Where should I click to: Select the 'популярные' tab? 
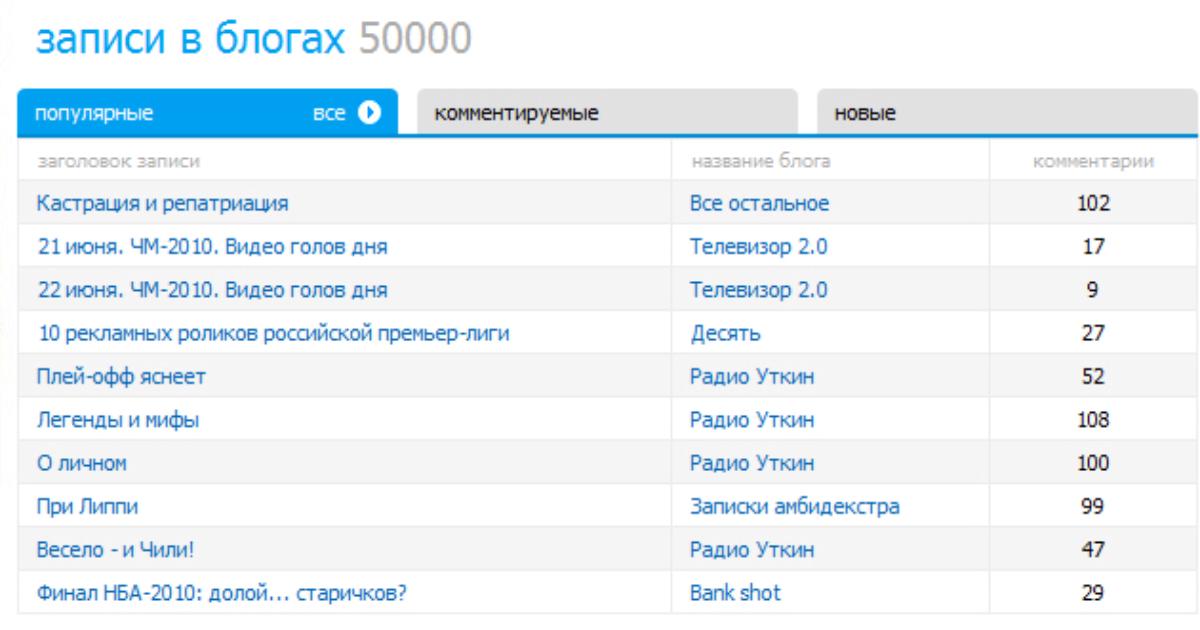pos(95,112)
